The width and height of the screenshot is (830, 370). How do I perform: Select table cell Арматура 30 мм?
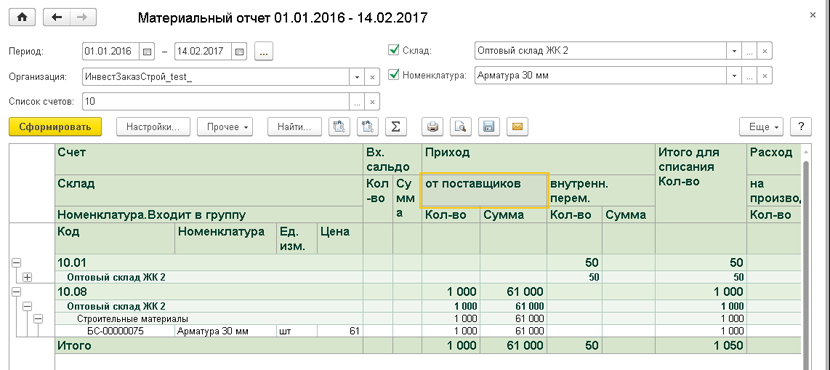point(225,331)
